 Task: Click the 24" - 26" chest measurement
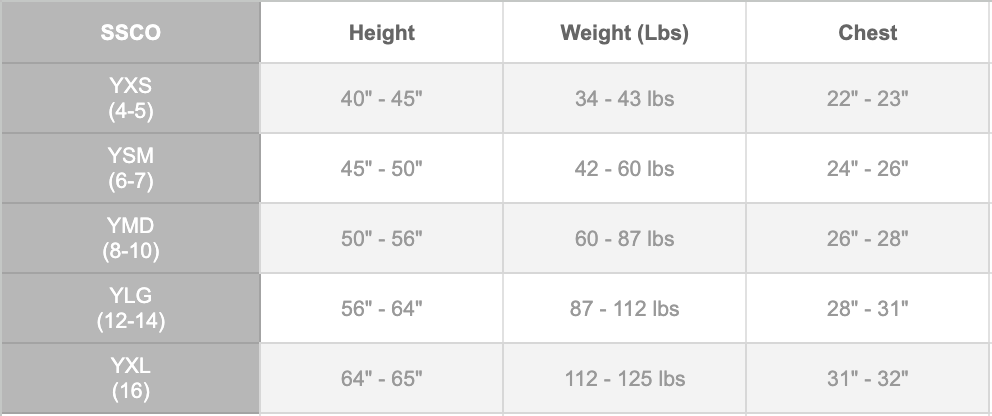(867, 168)
